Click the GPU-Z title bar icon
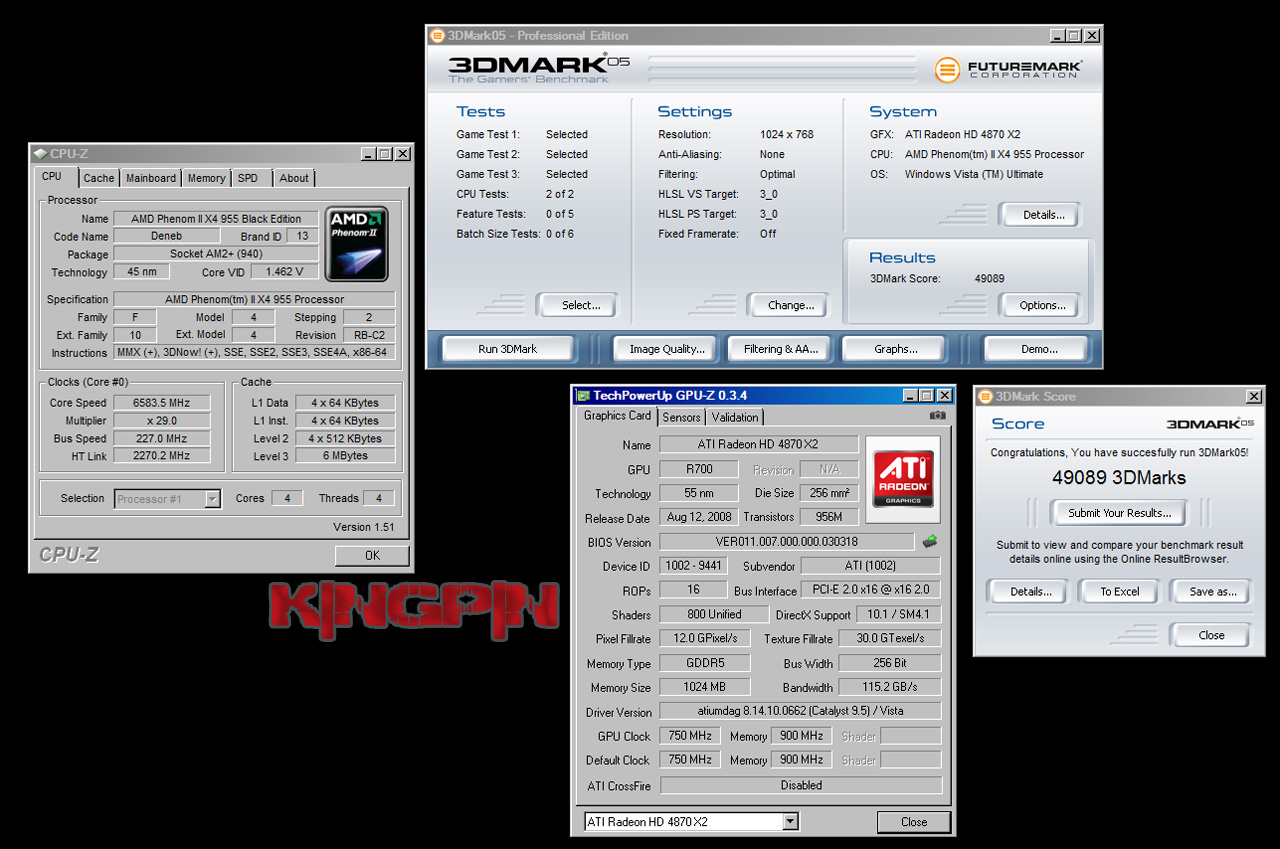1280x849 pixels. point(583,395)
